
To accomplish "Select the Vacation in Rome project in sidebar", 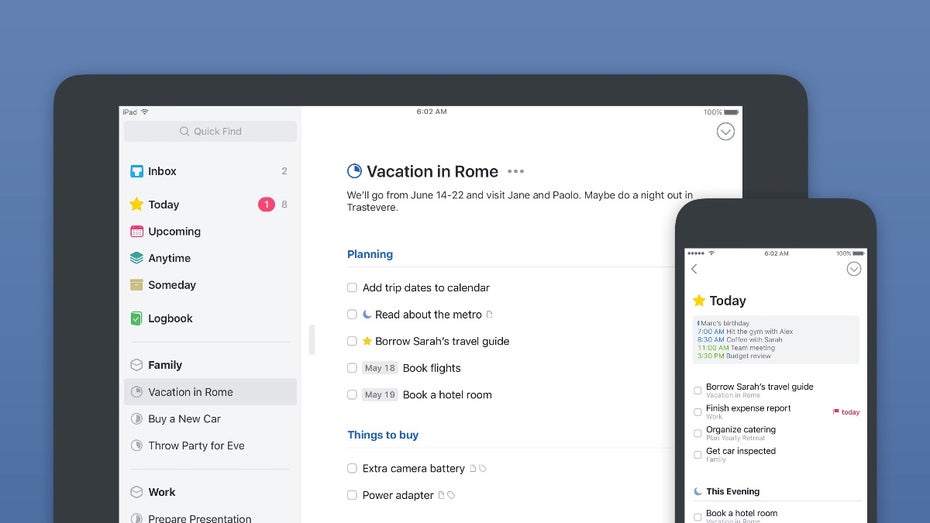I will point(211,392).
